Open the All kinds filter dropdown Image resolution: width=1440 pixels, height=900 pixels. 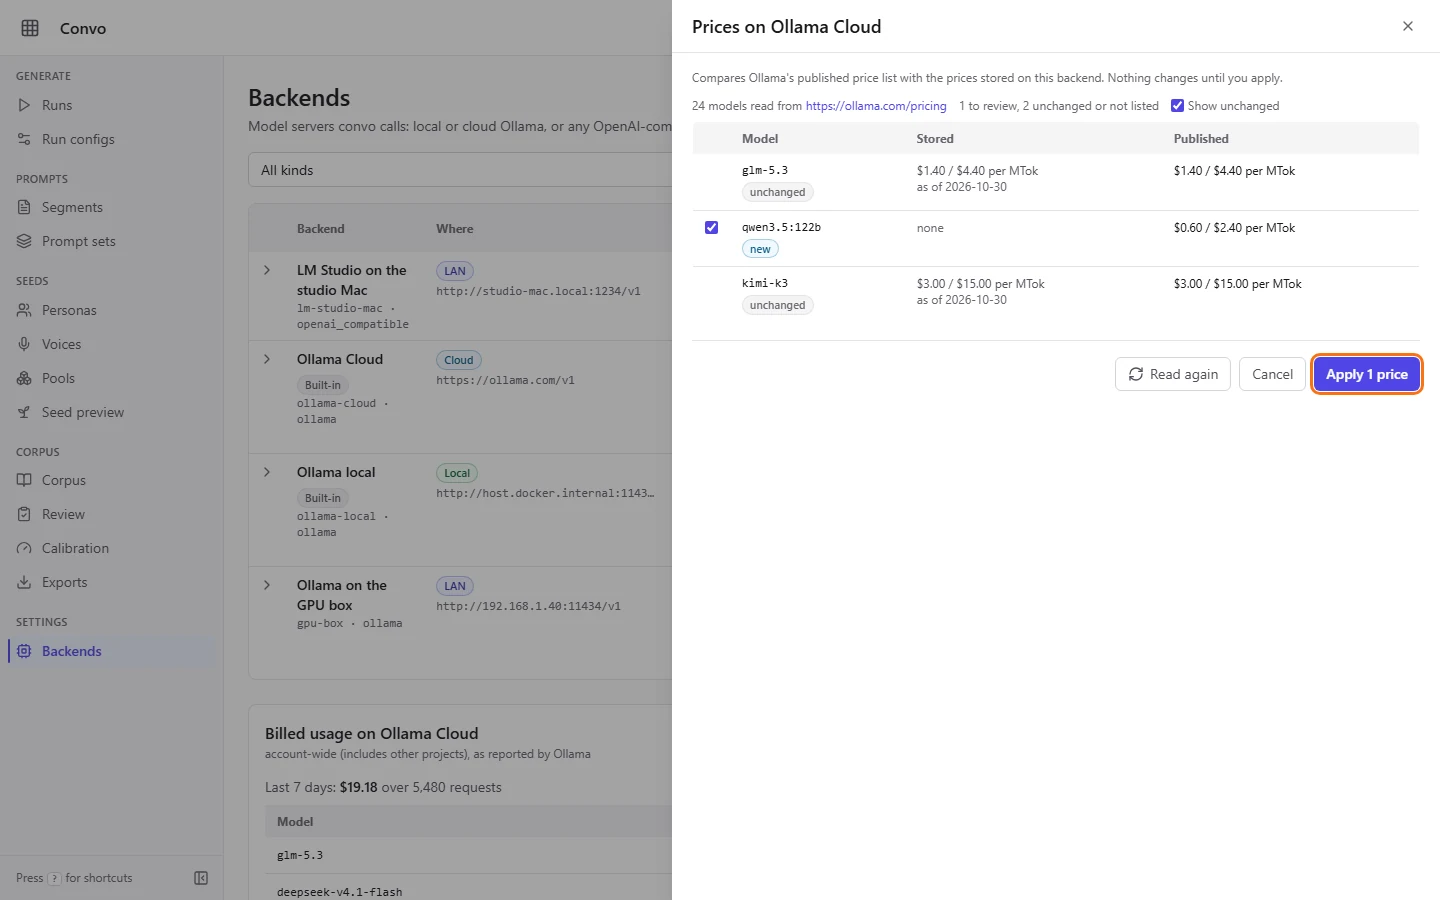click(460, 170)
